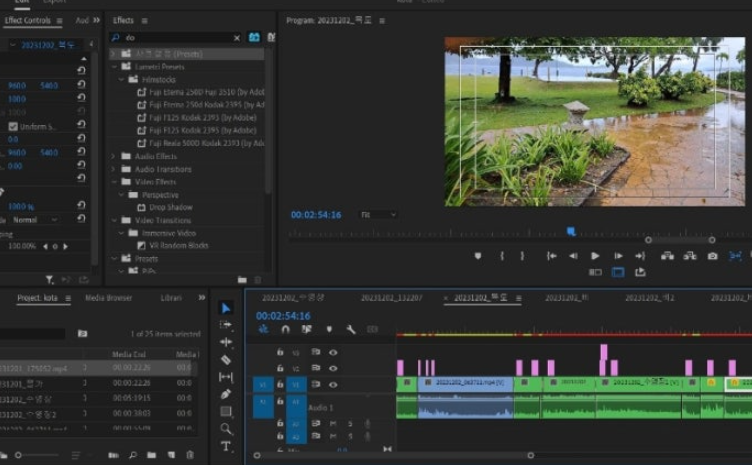Clear the Effects search field

coord(237,38)
